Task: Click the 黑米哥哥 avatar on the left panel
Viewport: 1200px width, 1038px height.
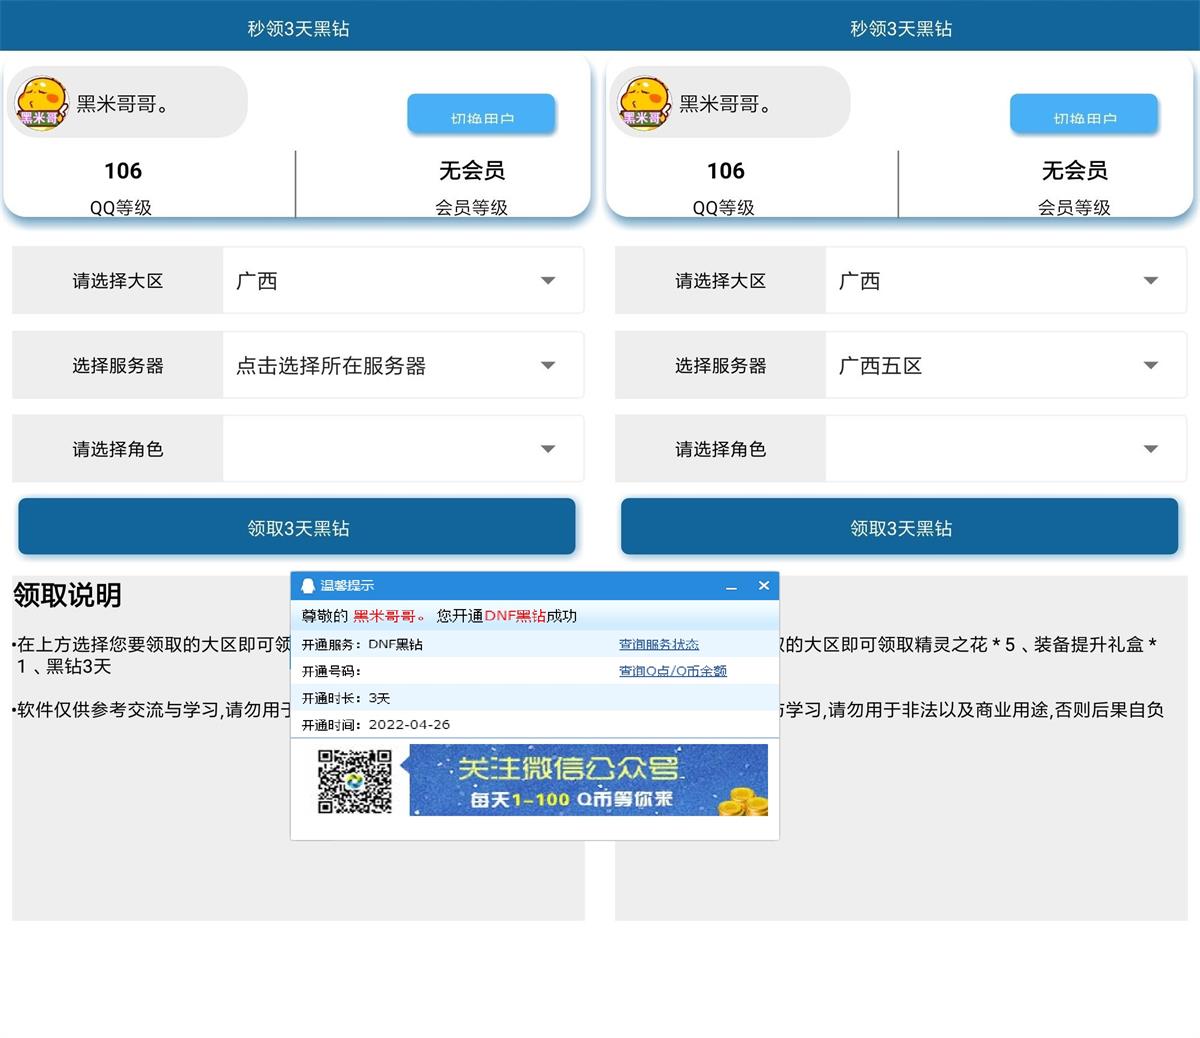Action: coord(40,100)
